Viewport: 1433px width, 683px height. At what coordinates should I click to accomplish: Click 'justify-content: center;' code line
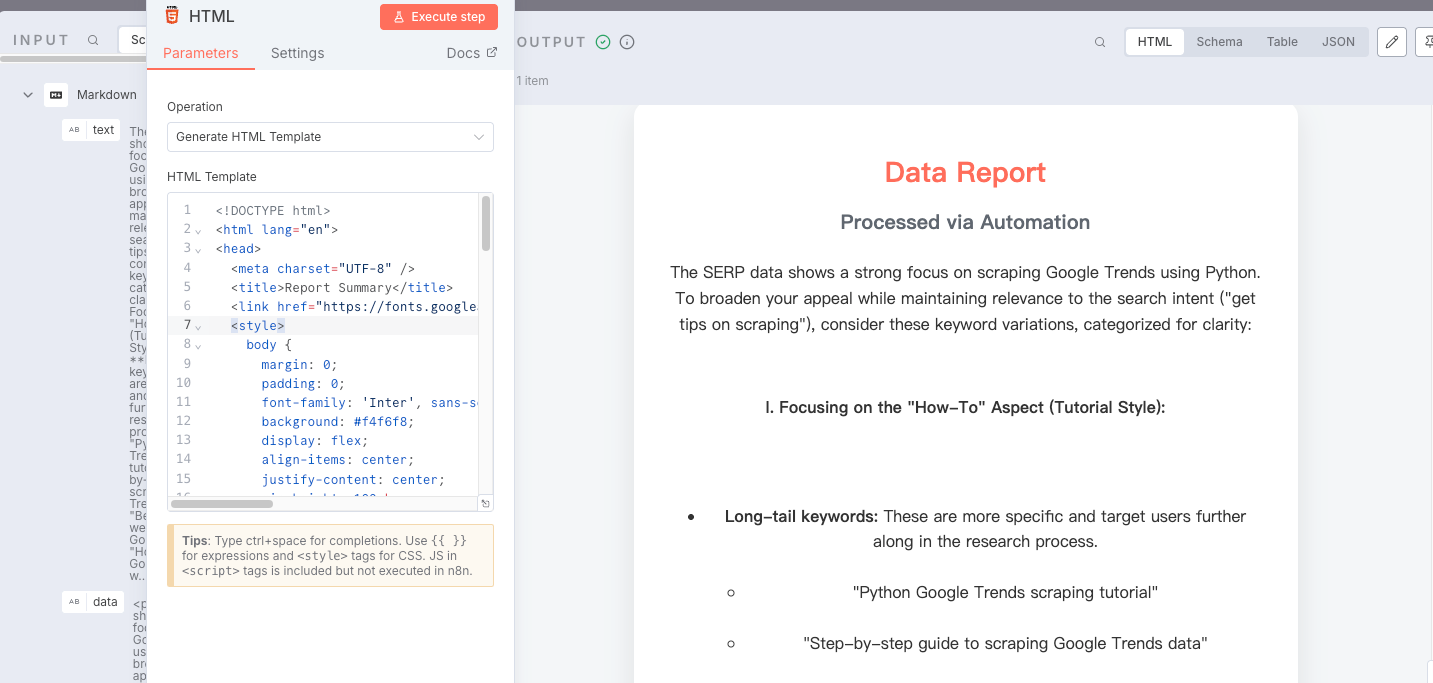point(353,480)
